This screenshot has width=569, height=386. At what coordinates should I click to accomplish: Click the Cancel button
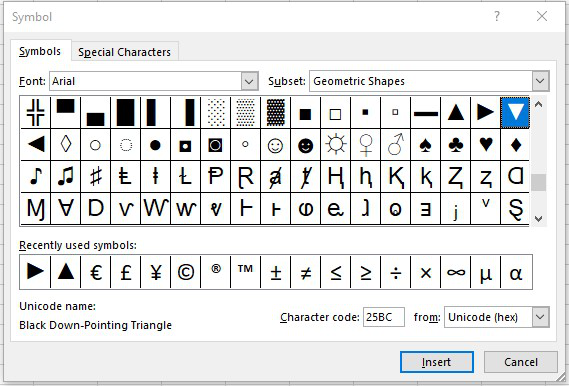tap(521, 362)
